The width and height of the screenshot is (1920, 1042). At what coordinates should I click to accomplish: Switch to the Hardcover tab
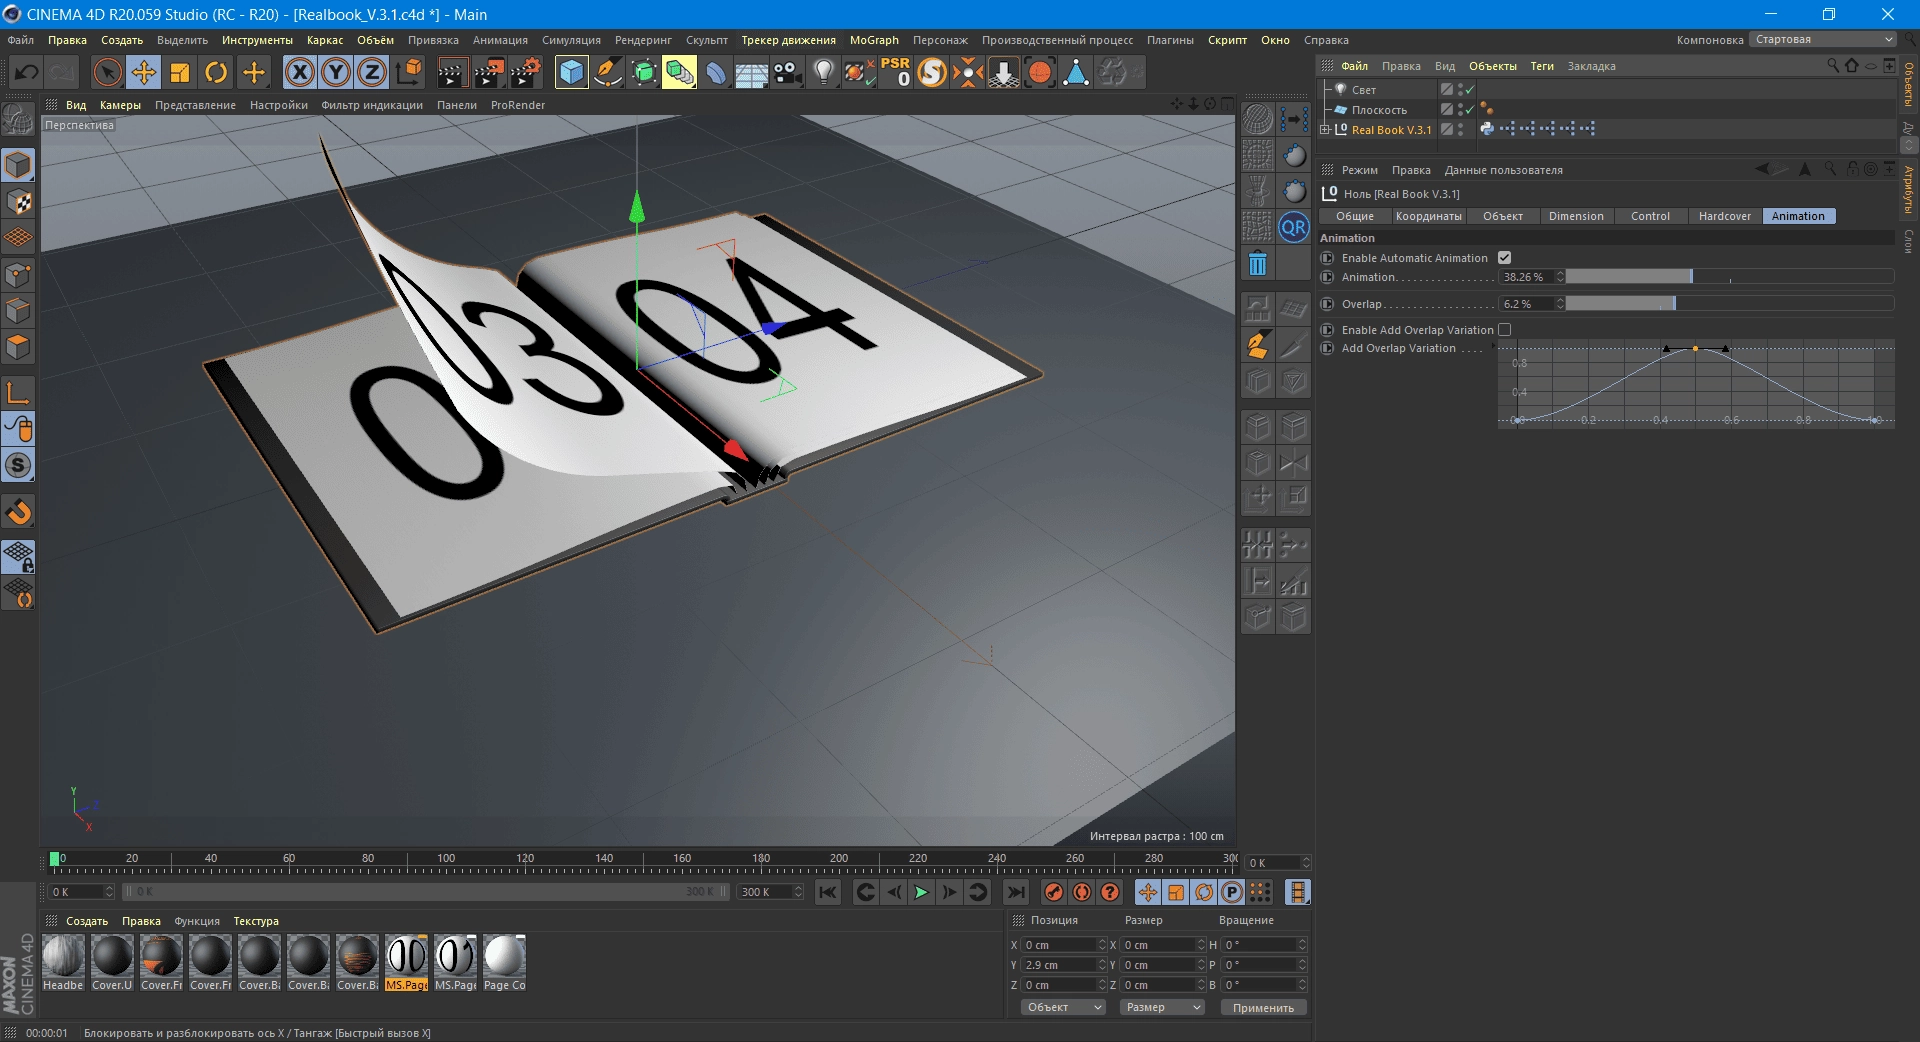pos(1725,216)
